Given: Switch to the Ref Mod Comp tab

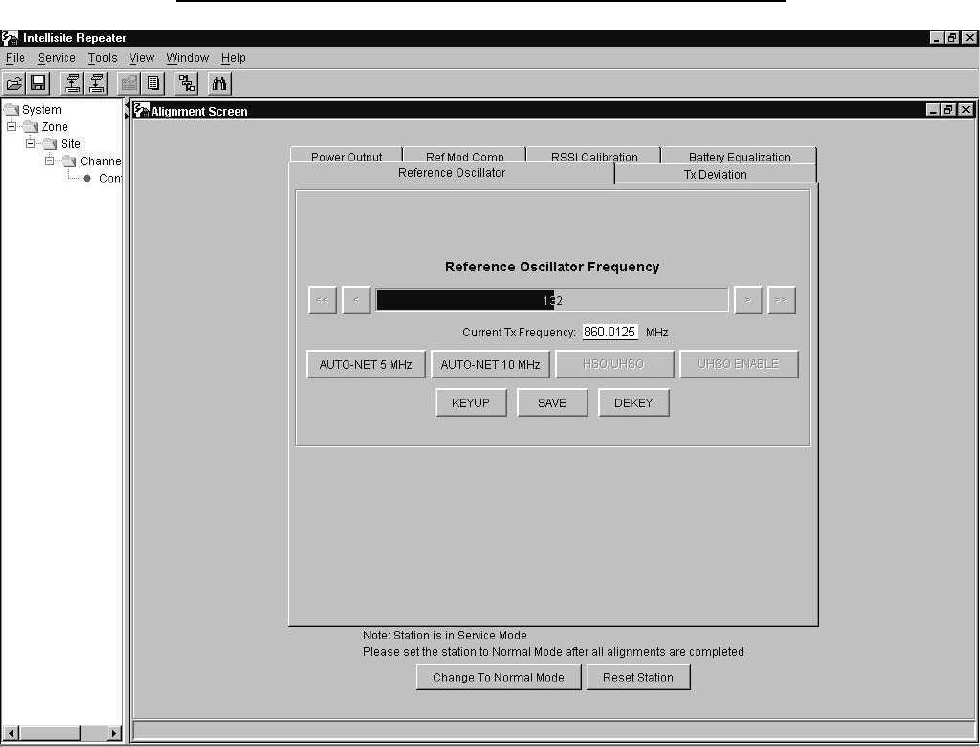Looking at the screenshot, I should pos(464,156).
